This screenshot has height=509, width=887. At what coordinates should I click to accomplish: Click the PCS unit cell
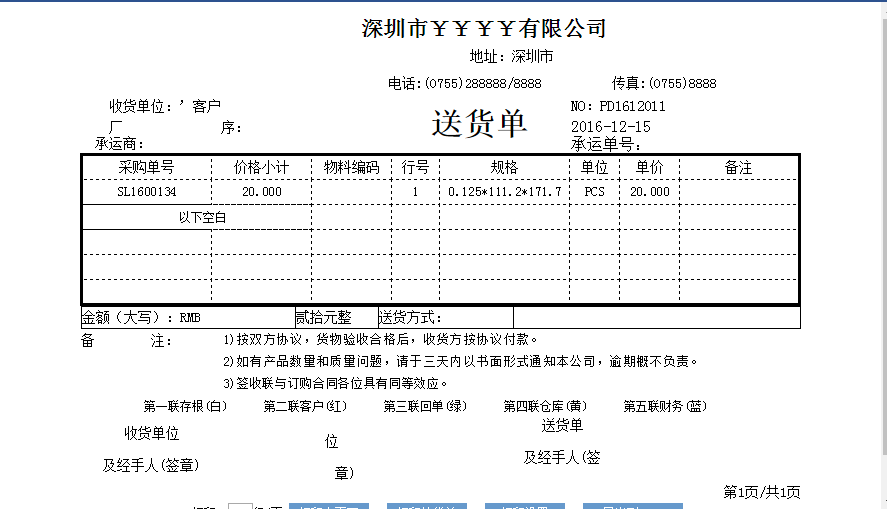594,192
